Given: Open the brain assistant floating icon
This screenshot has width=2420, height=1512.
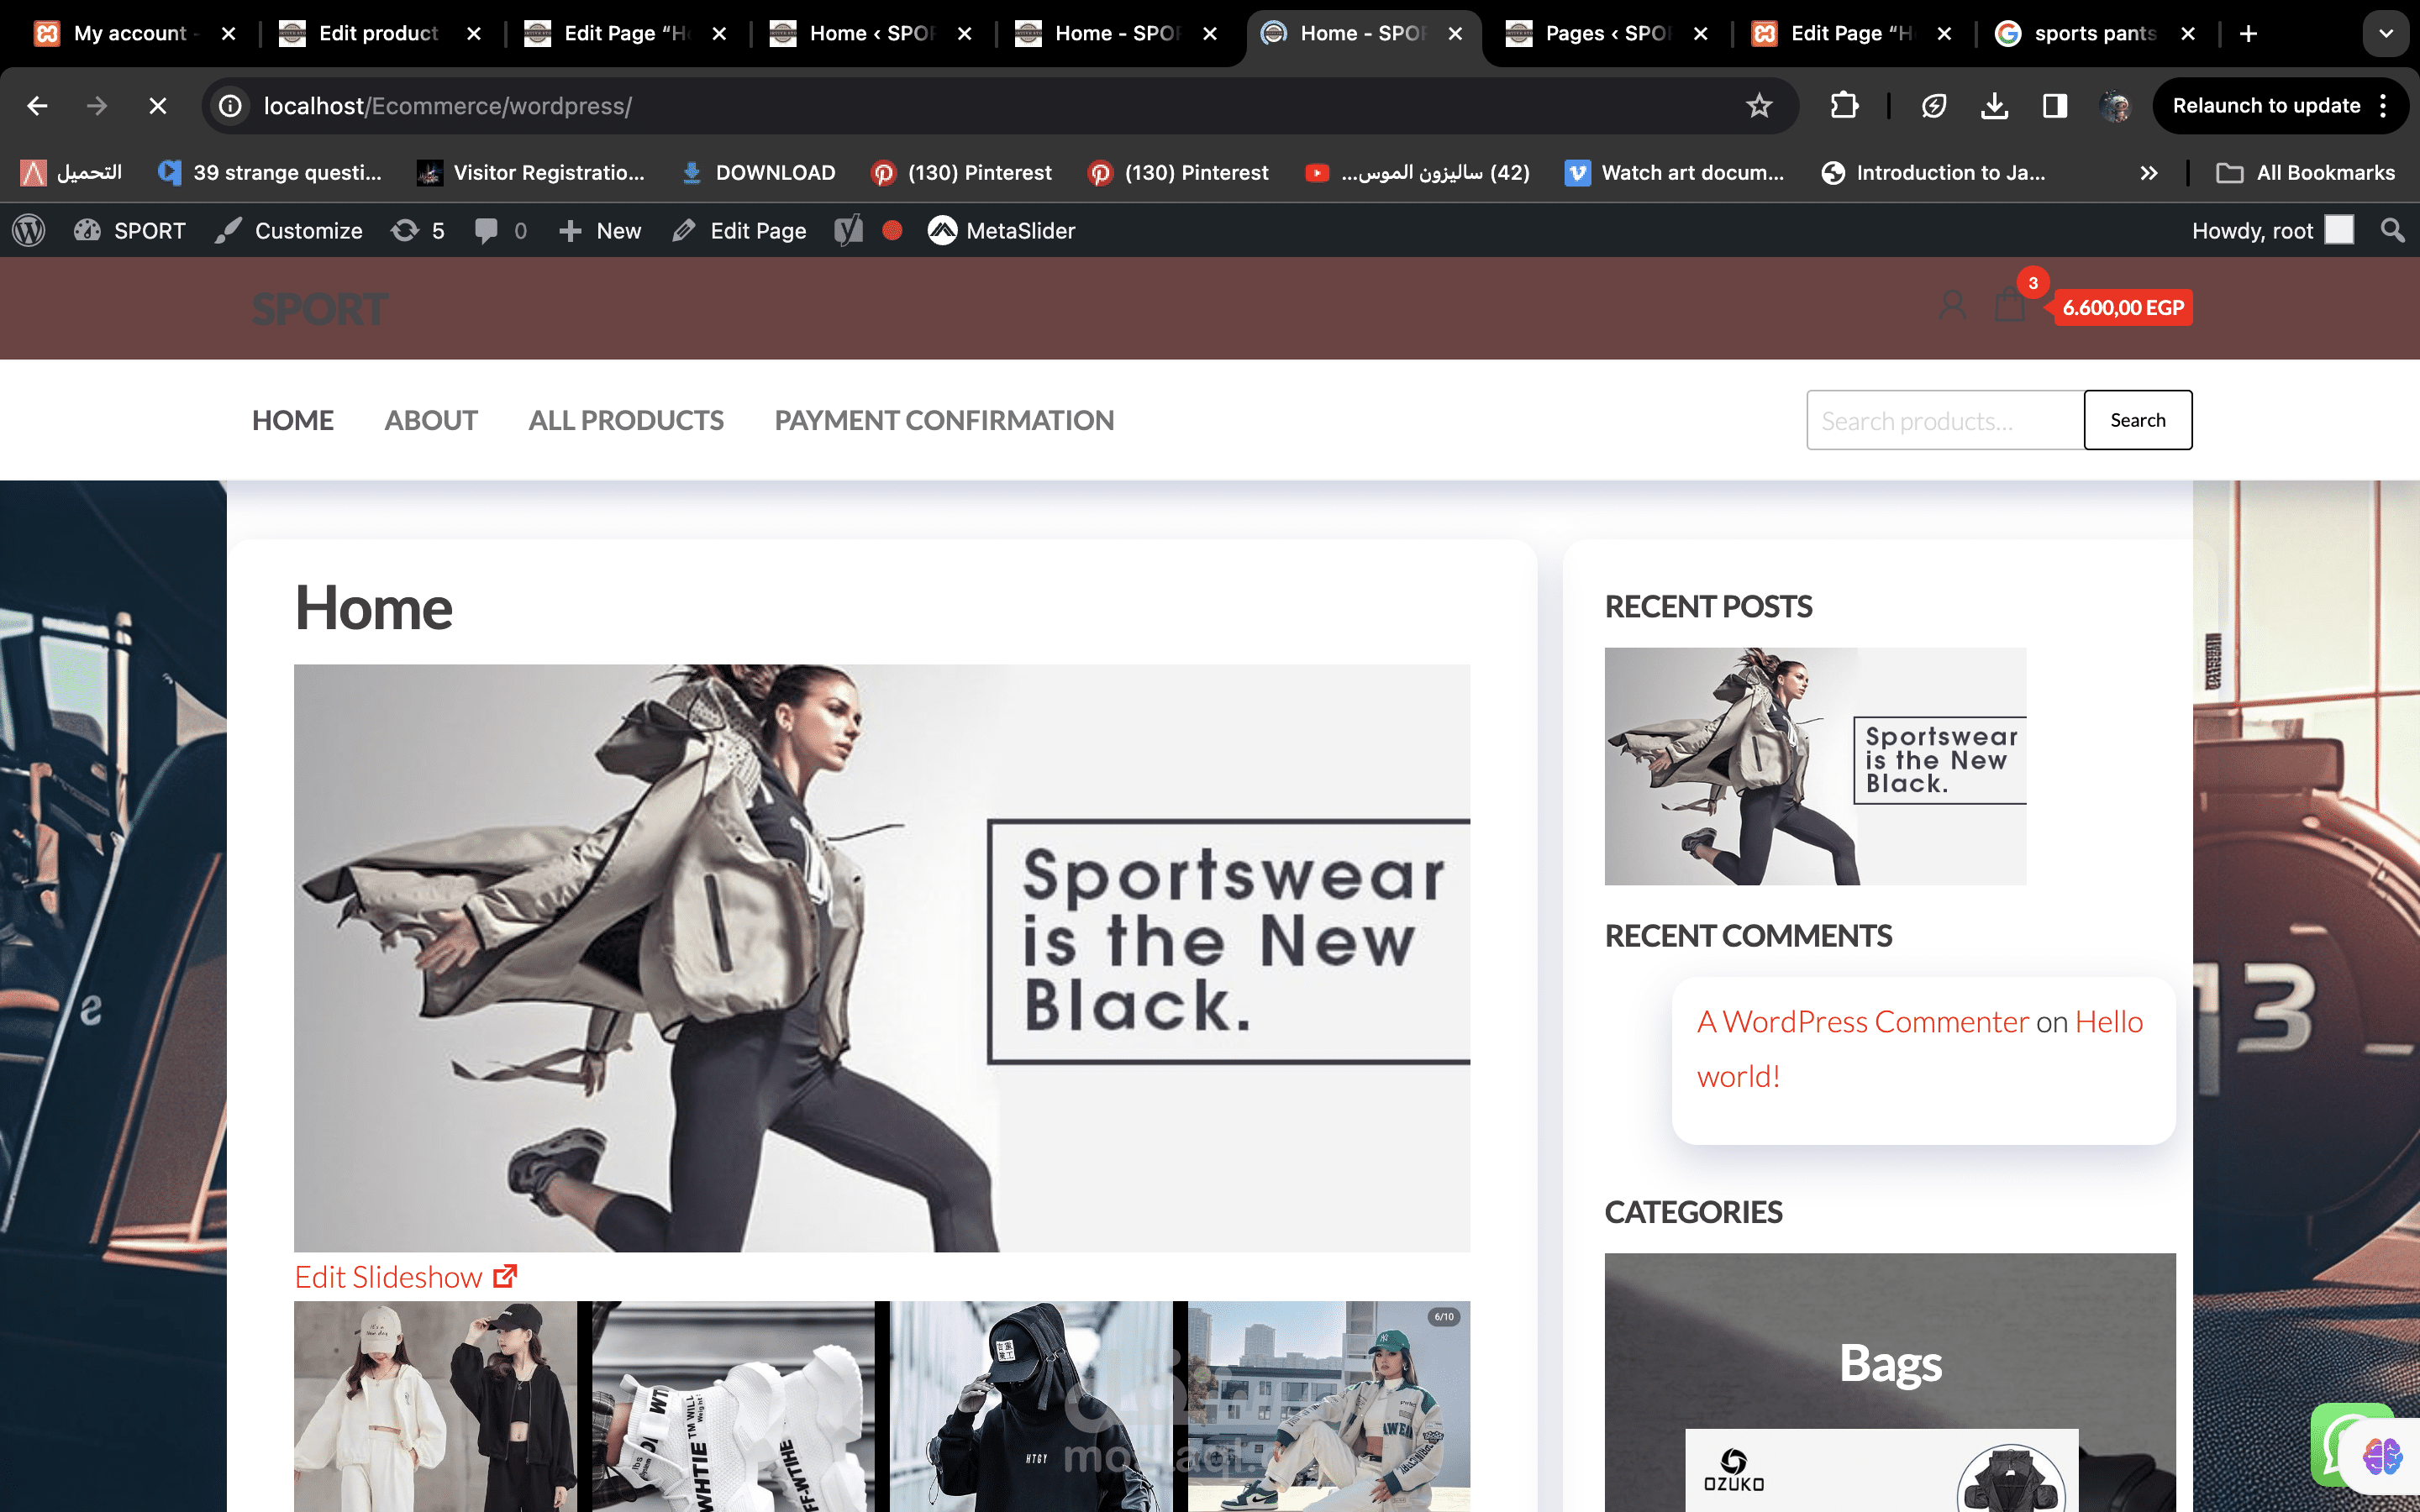Looking at the screenshot, I should pyautogui.click(x=2383, y=1456).
